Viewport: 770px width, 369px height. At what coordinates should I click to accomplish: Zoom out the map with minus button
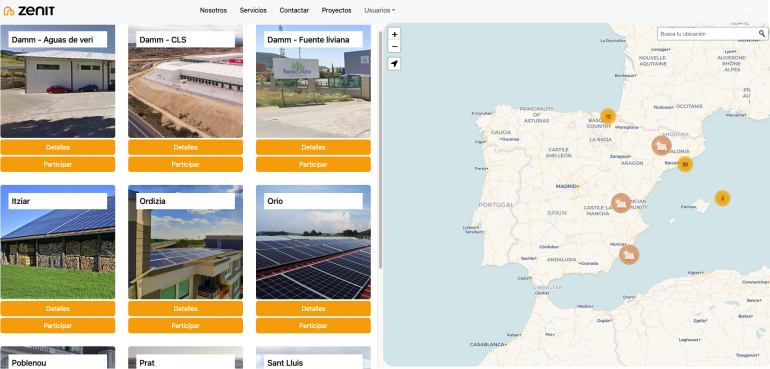click(394, 47)
